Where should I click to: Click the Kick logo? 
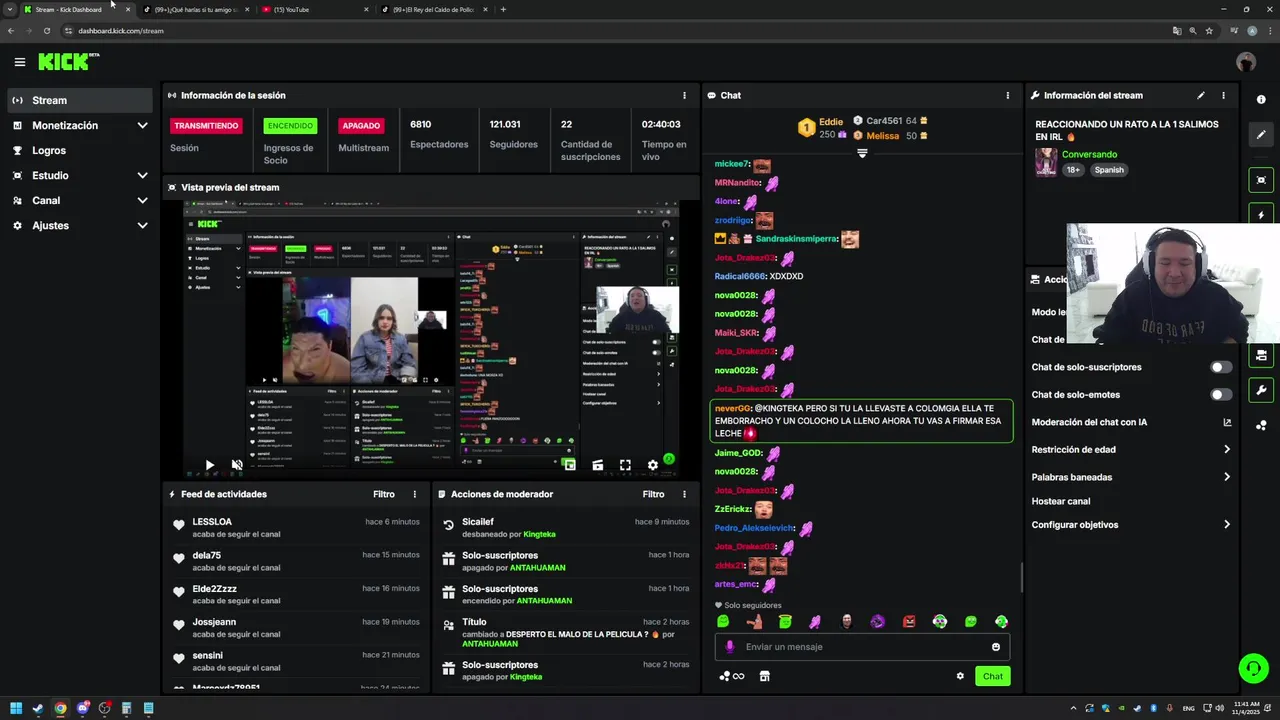pyautogui.click(x=68, y=62)
